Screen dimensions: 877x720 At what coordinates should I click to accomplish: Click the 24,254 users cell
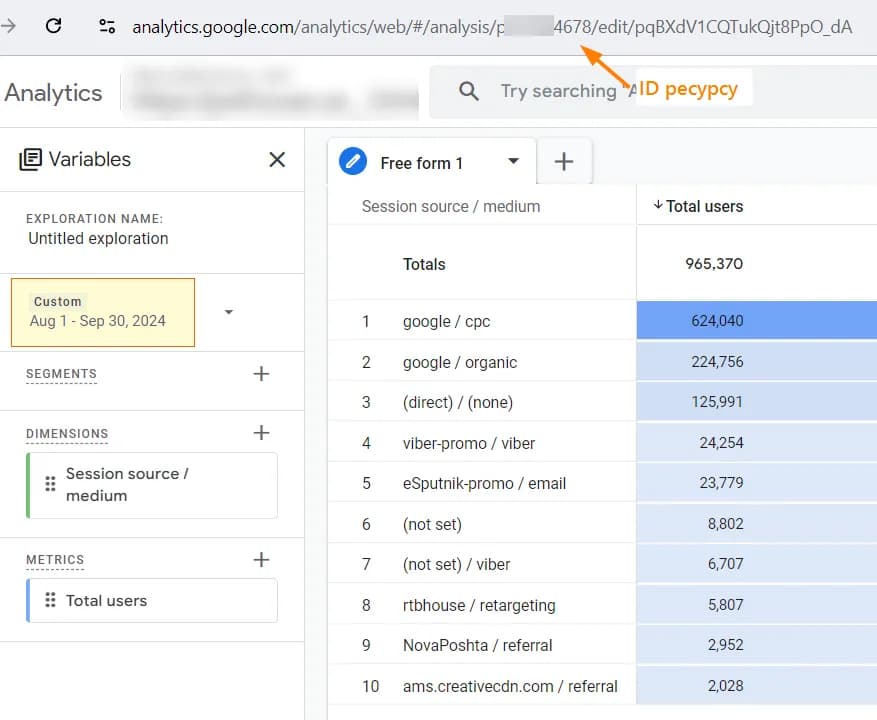756,443
